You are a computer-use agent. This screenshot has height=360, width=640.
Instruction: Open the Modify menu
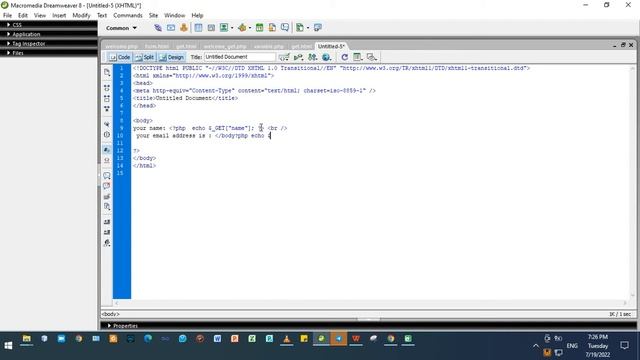tap(81, 16)
